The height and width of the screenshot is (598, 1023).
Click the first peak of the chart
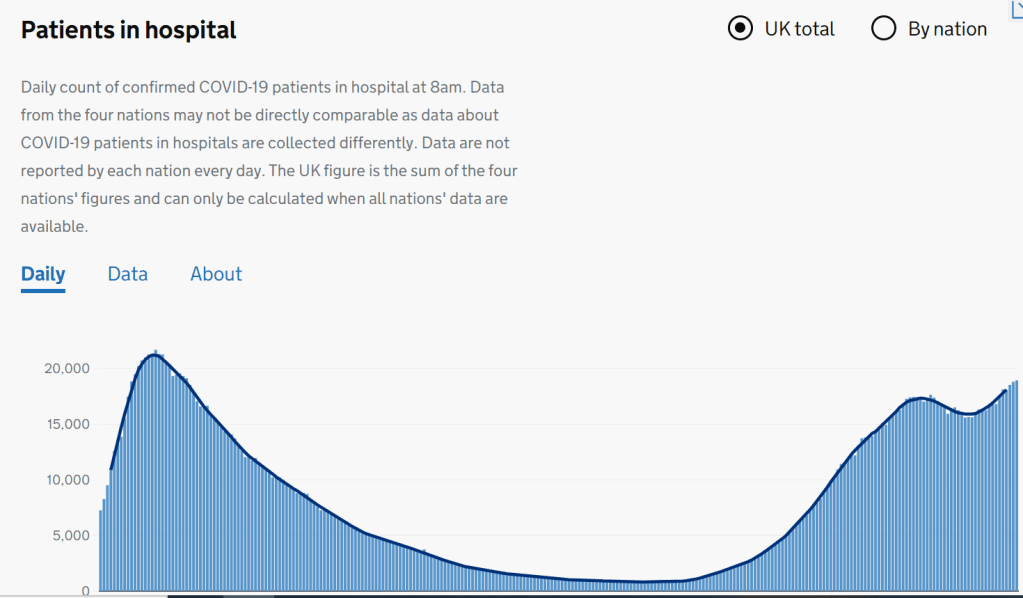154,353
